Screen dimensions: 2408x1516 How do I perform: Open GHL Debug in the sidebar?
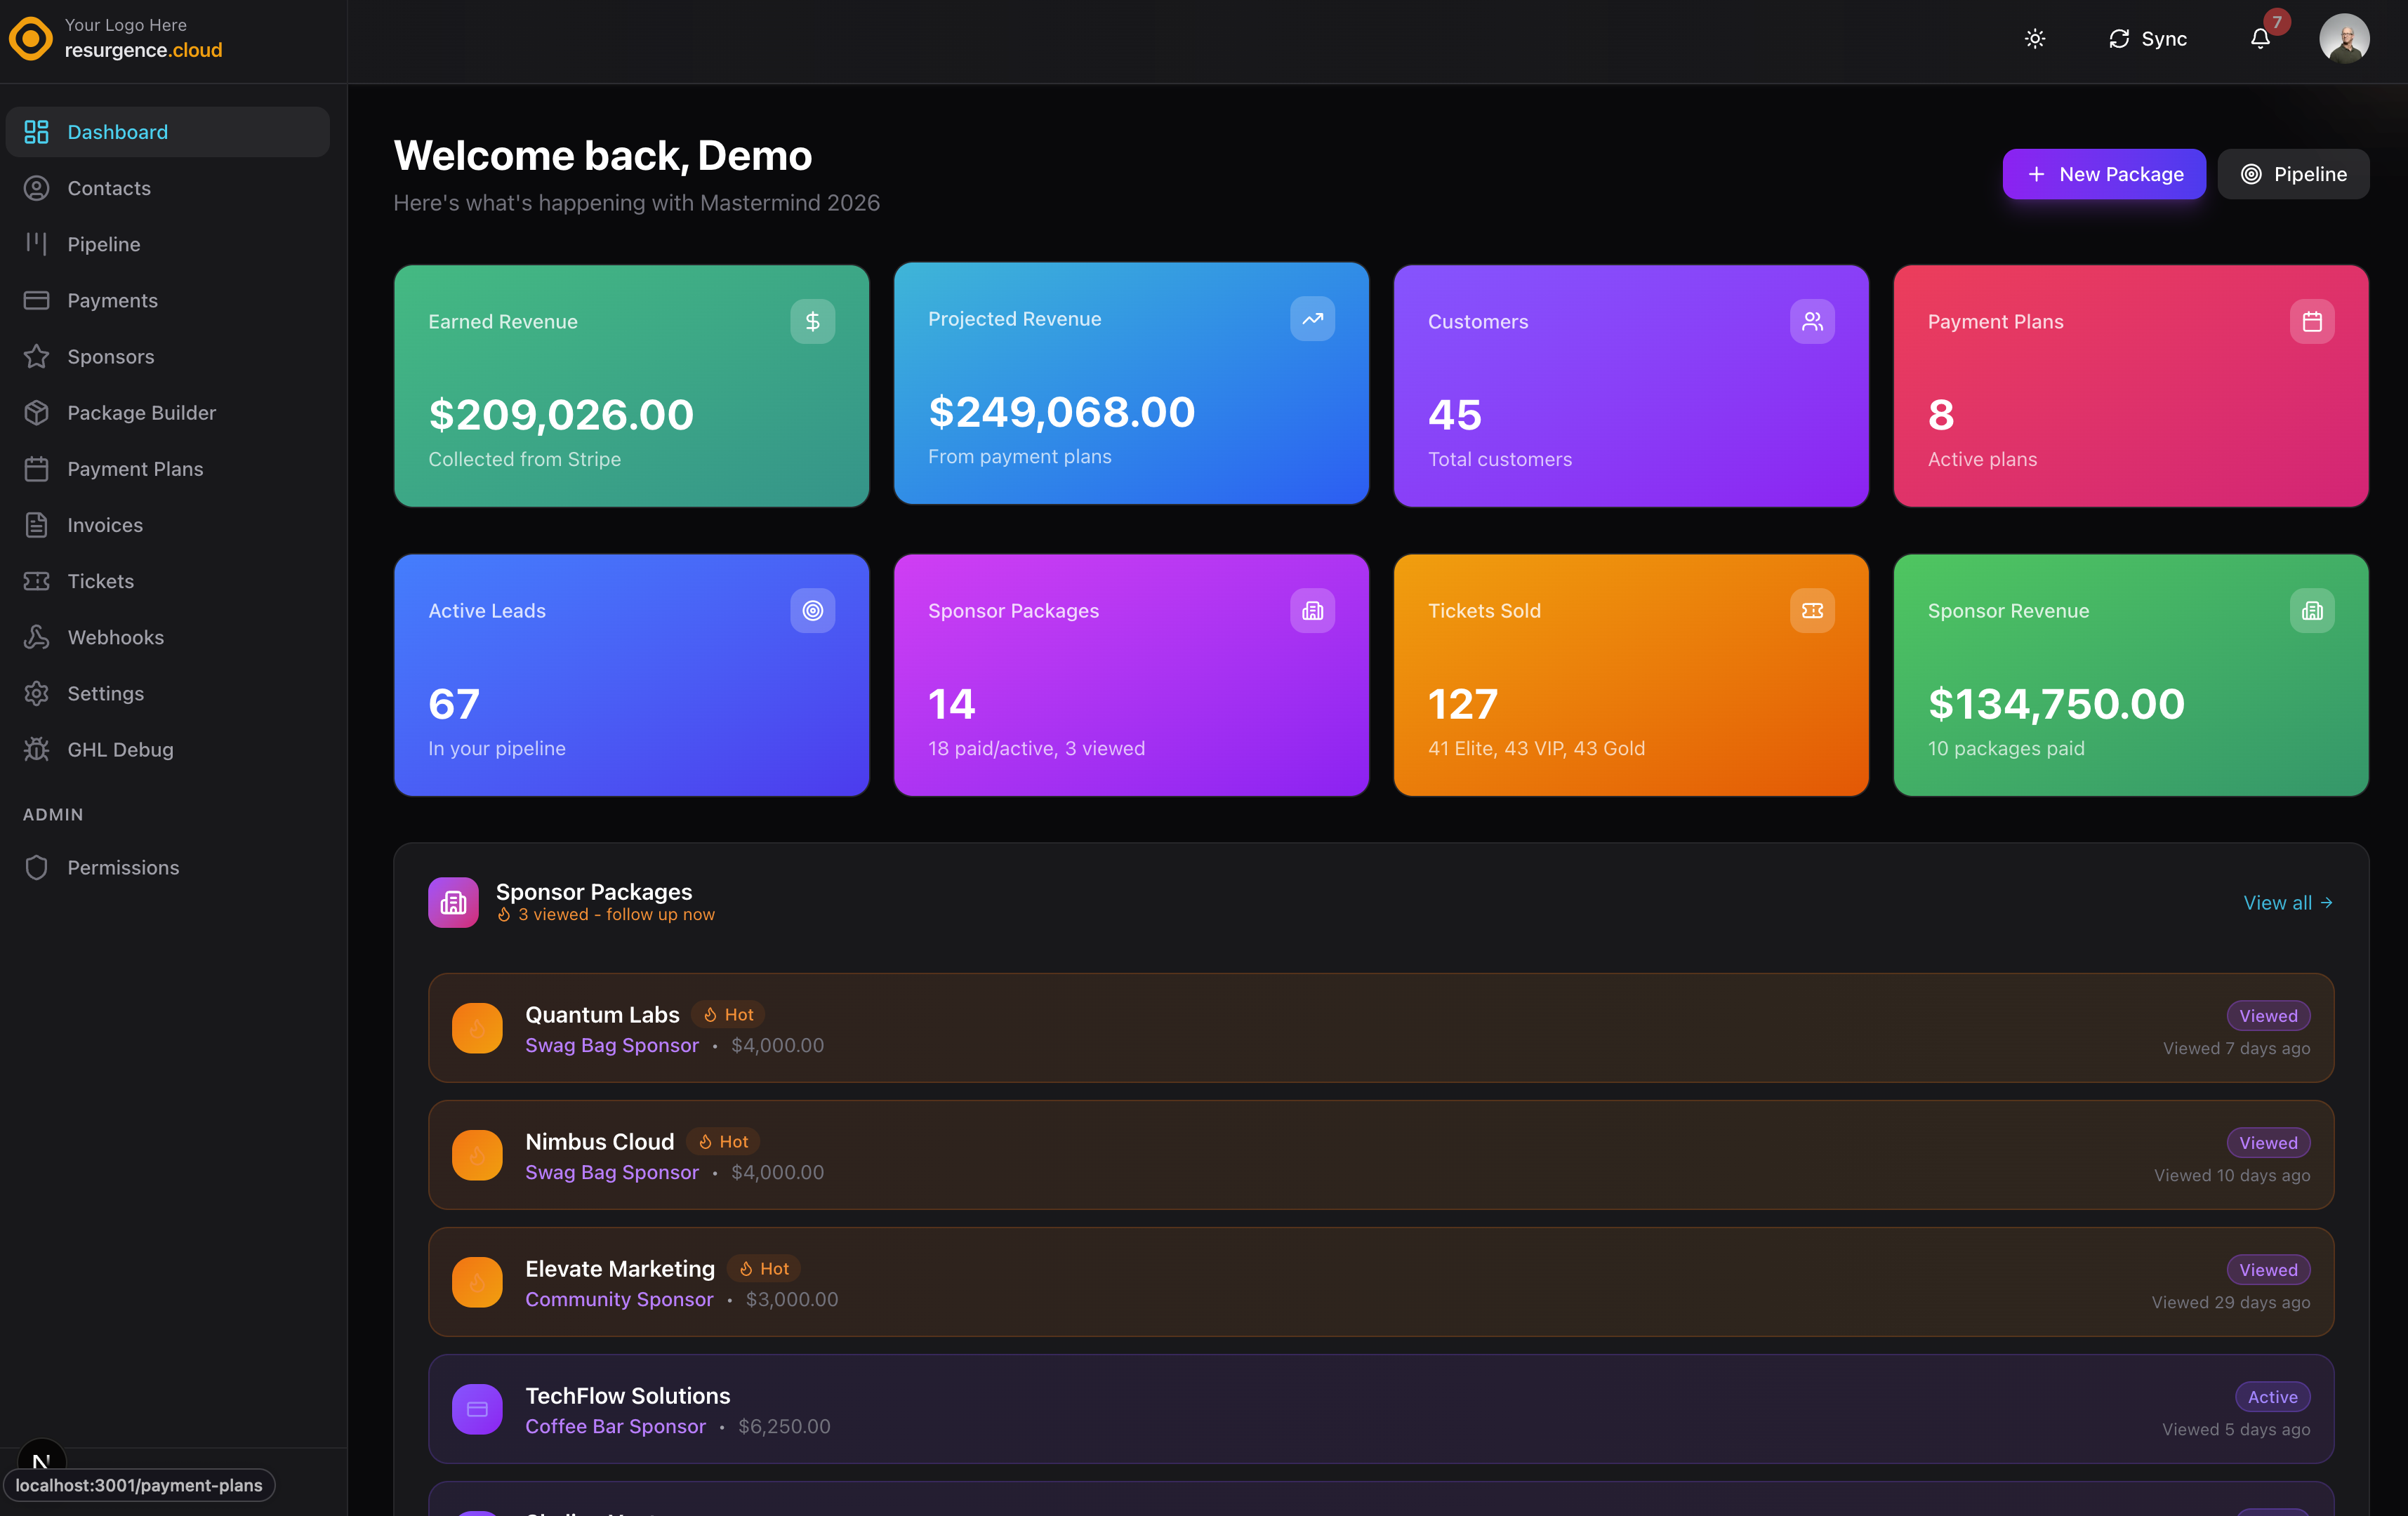(120, 749)
